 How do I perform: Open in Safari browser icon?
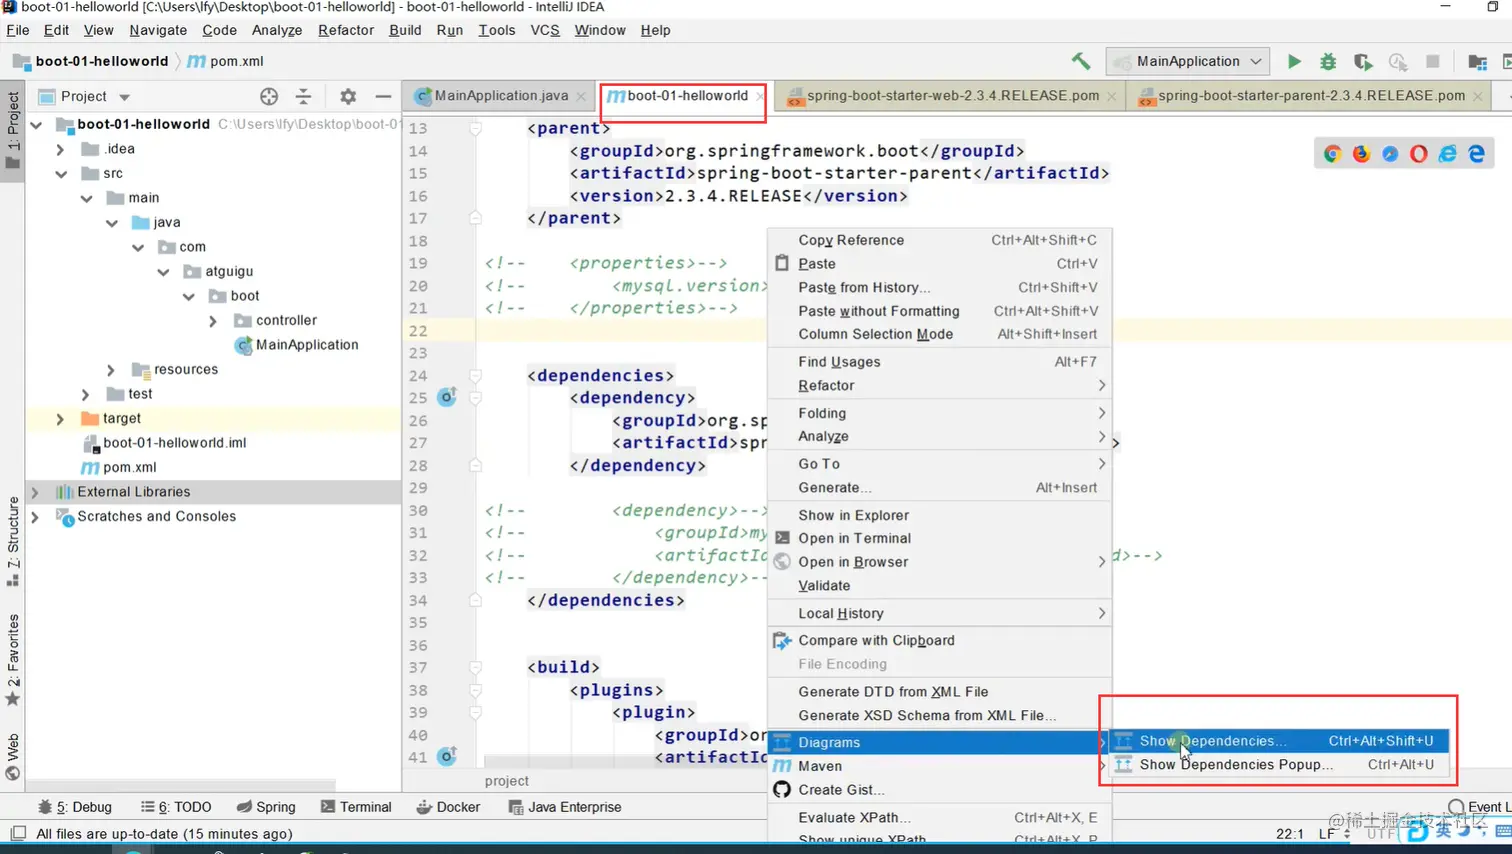click(x=1390, y=153)
